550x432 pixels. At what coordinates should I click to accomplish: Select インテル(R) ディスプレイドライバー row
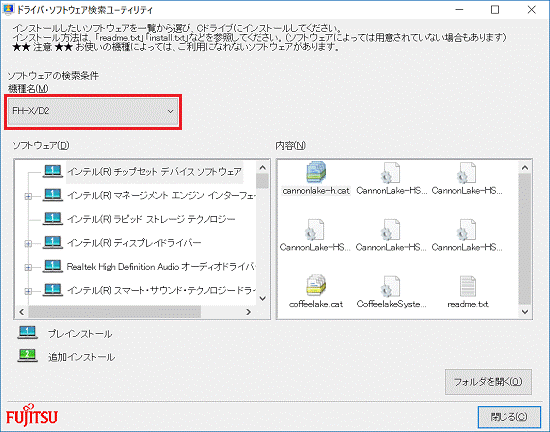point(134,243)
